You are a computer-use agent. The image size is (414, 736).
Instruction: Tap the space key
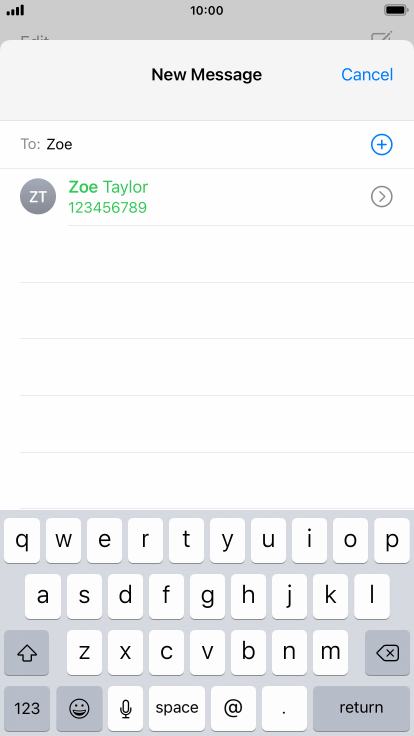click(177, 708)
